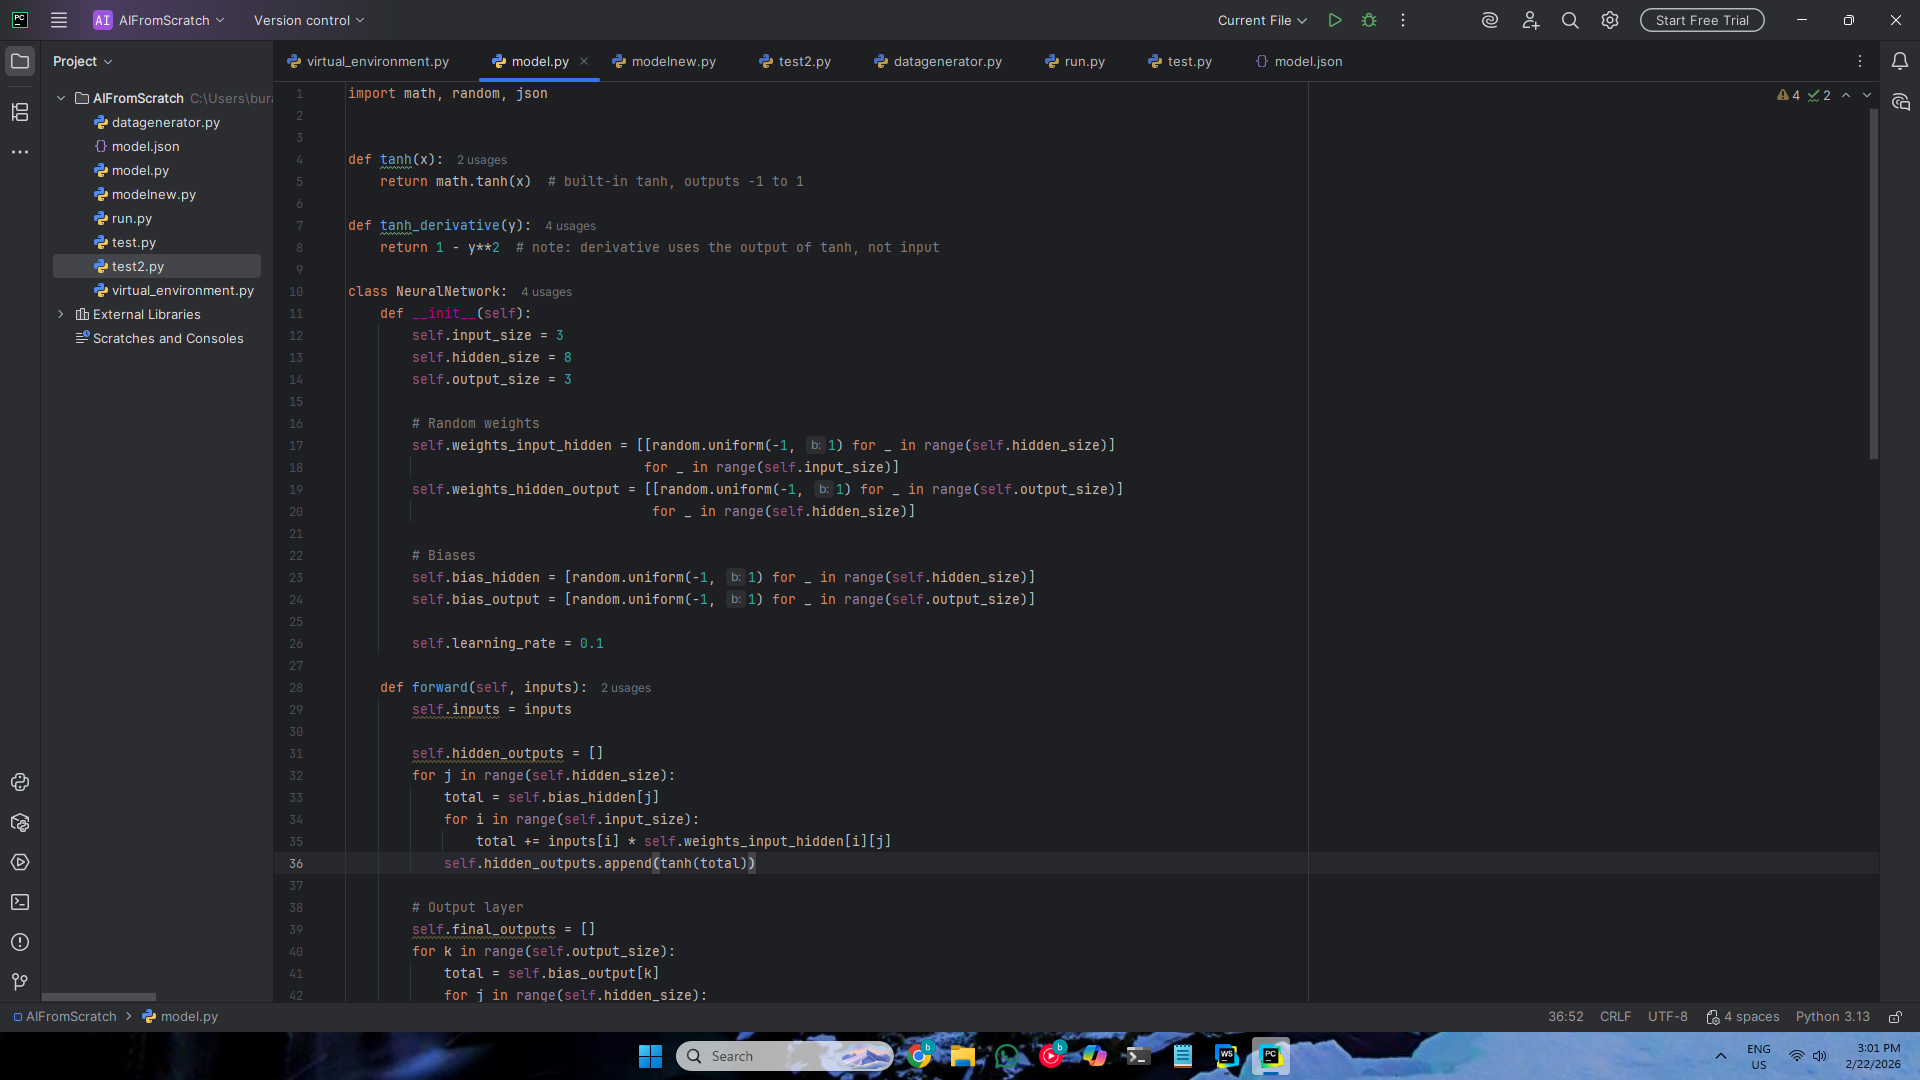Expand the AIFromScratch project dropdown
Viewport: 1920px width, 1080px height.
(159, 20)
